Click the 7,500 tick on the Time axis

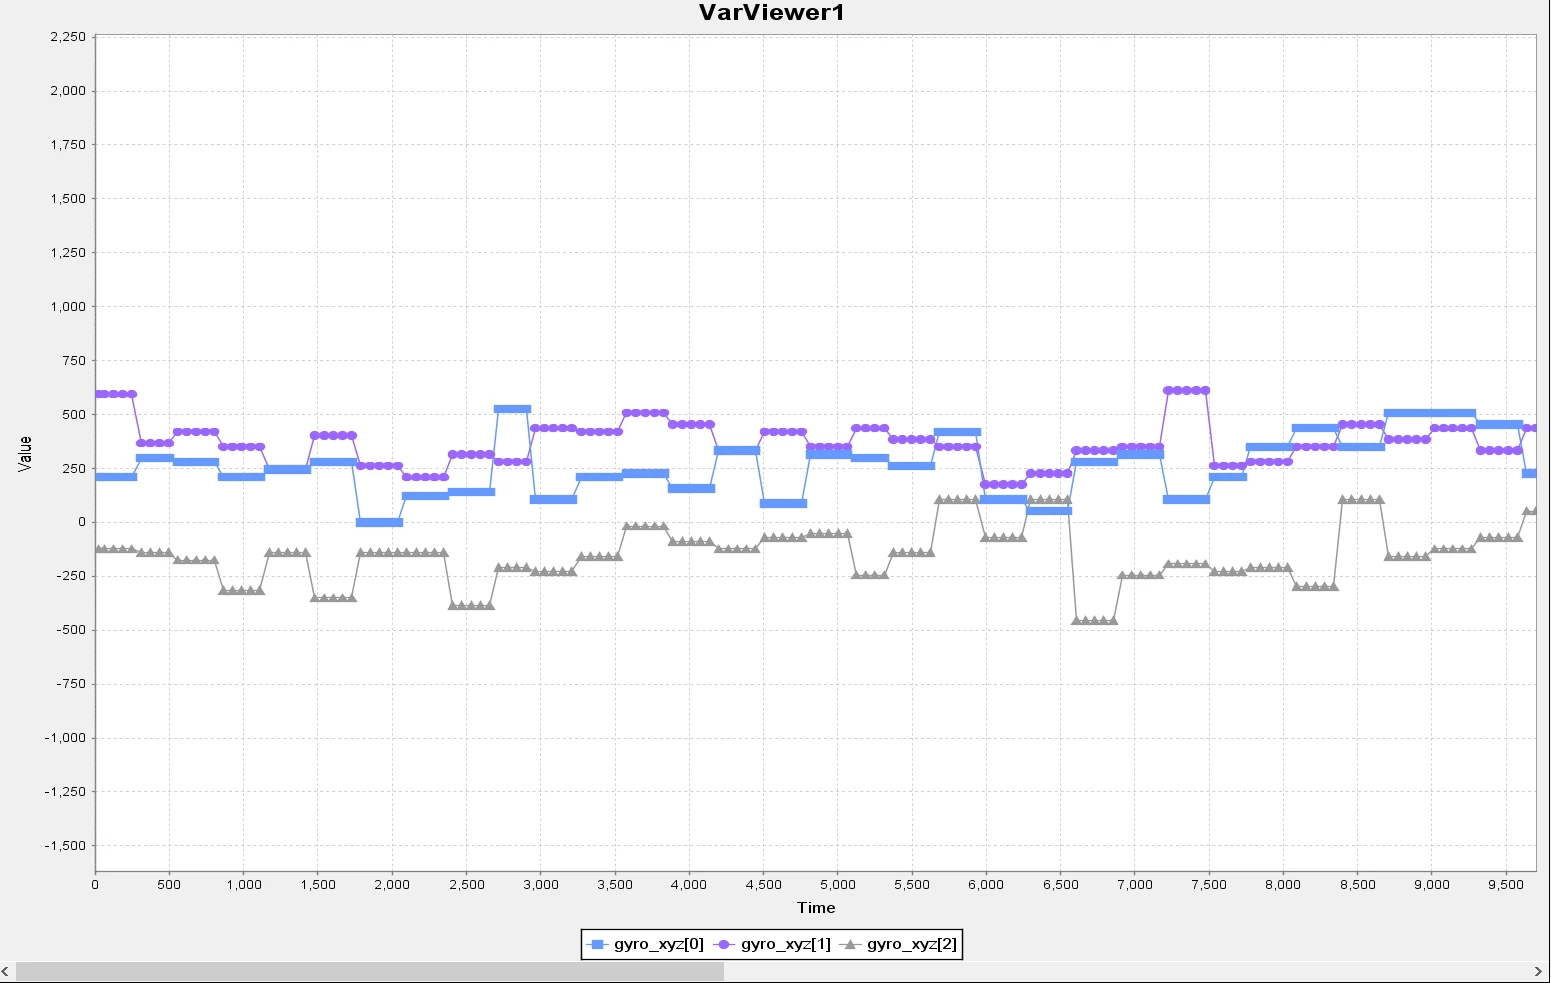(x=1209, y=884)
